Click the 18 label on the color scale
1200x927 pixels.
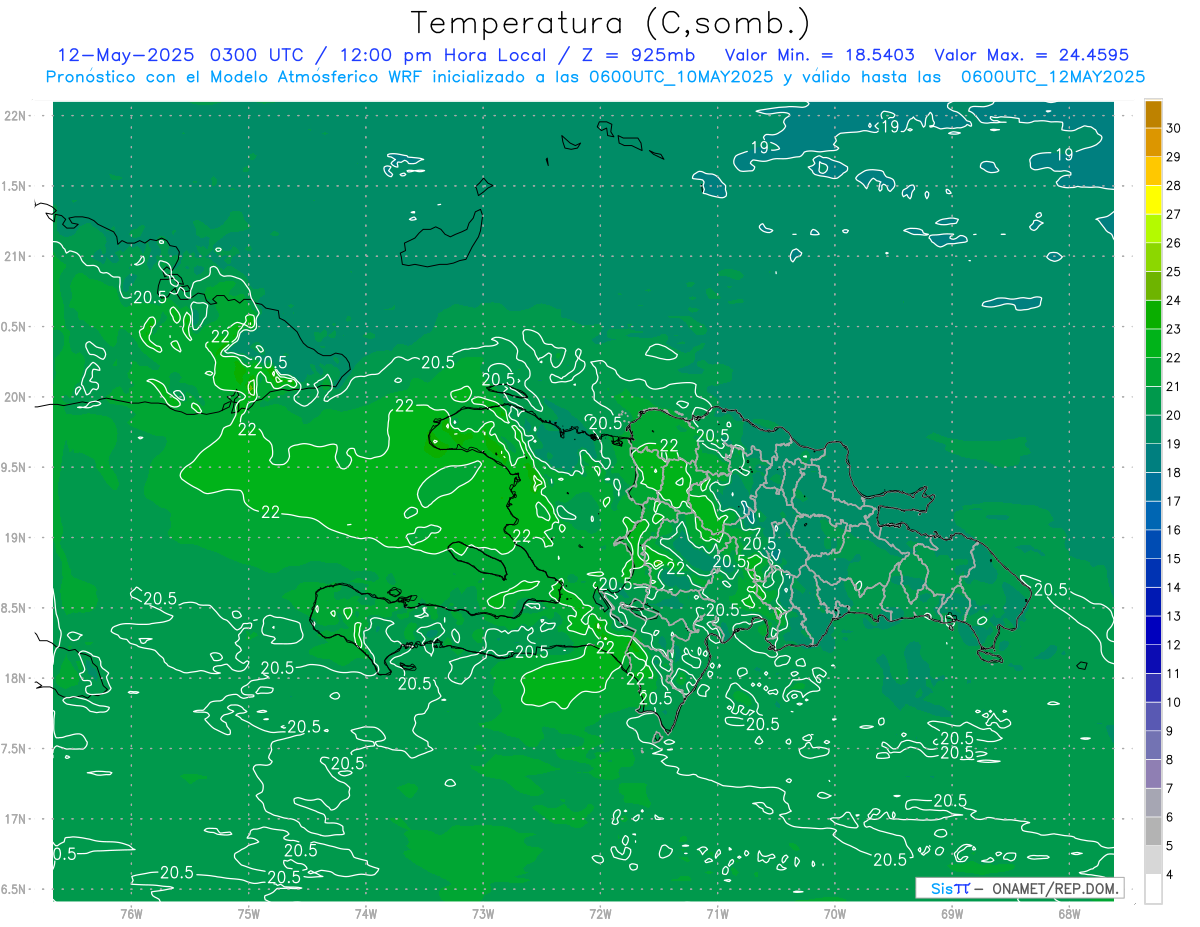point(1174,473)
